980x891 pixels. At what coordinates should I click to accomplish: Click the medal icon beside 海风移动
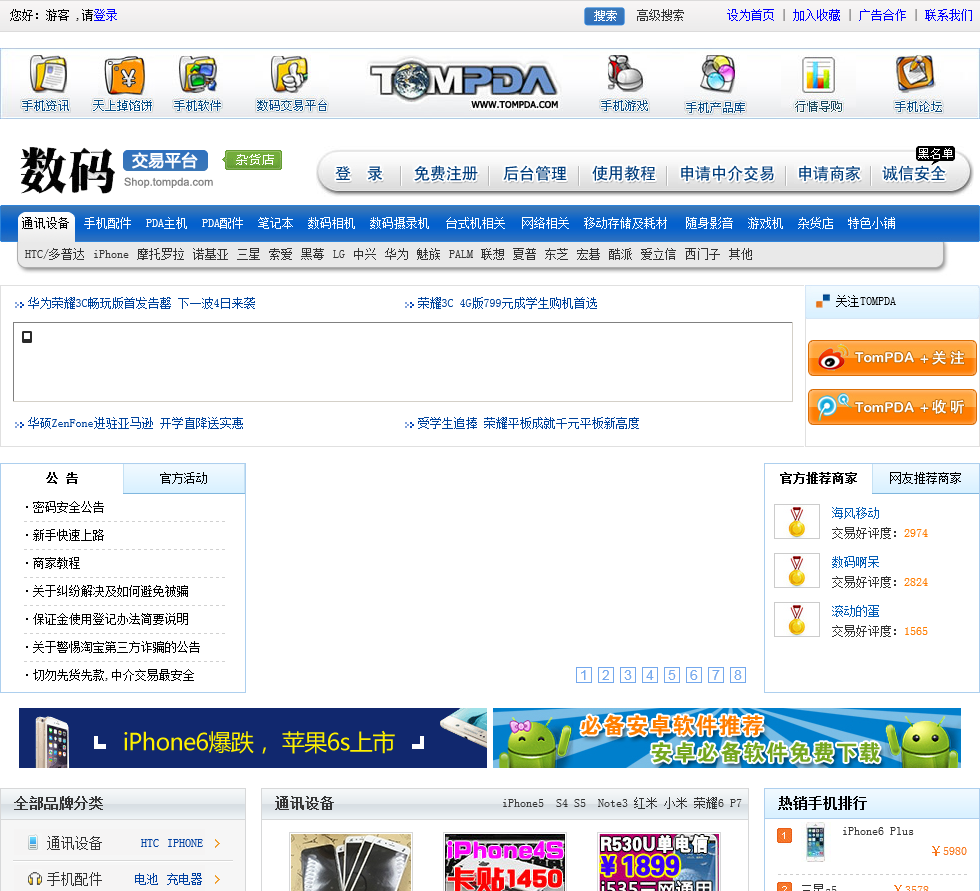(x=796, y=522)
